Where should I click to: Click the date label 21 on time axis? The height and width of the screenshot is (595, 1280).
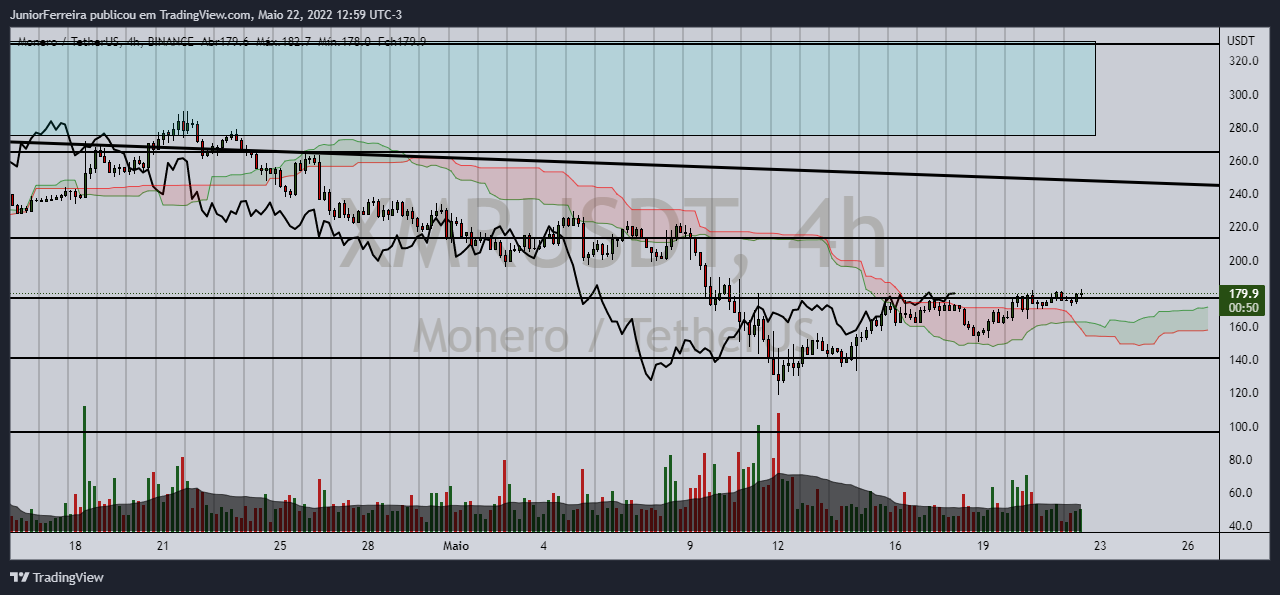[165, 546]
